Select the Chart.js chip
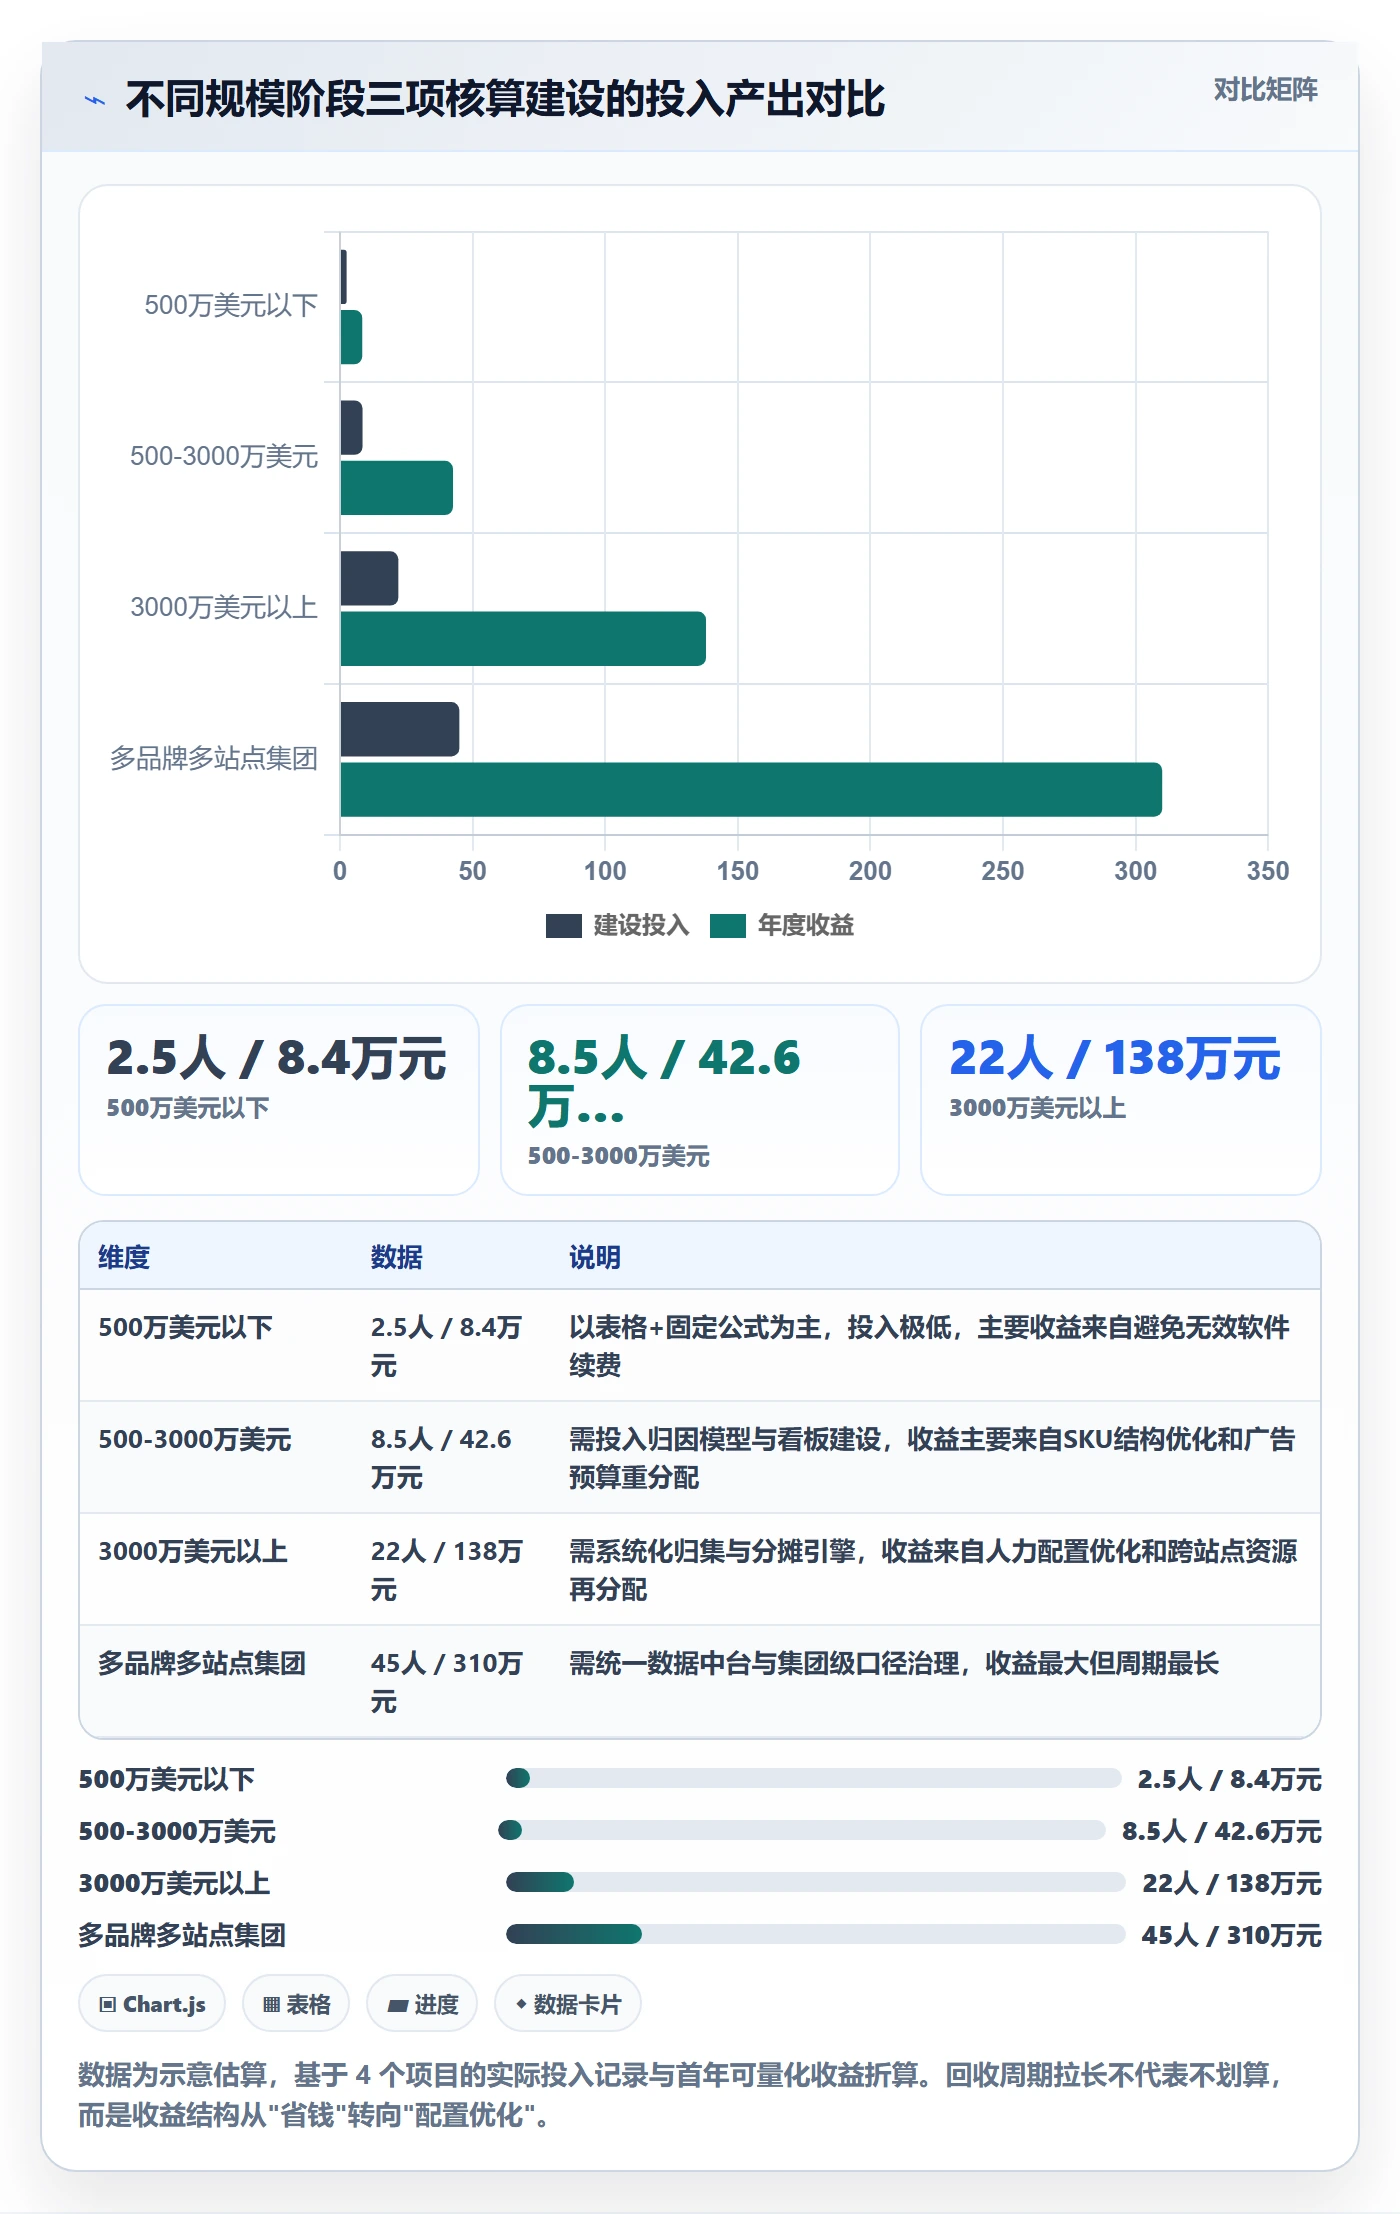 pos(152,2003)
